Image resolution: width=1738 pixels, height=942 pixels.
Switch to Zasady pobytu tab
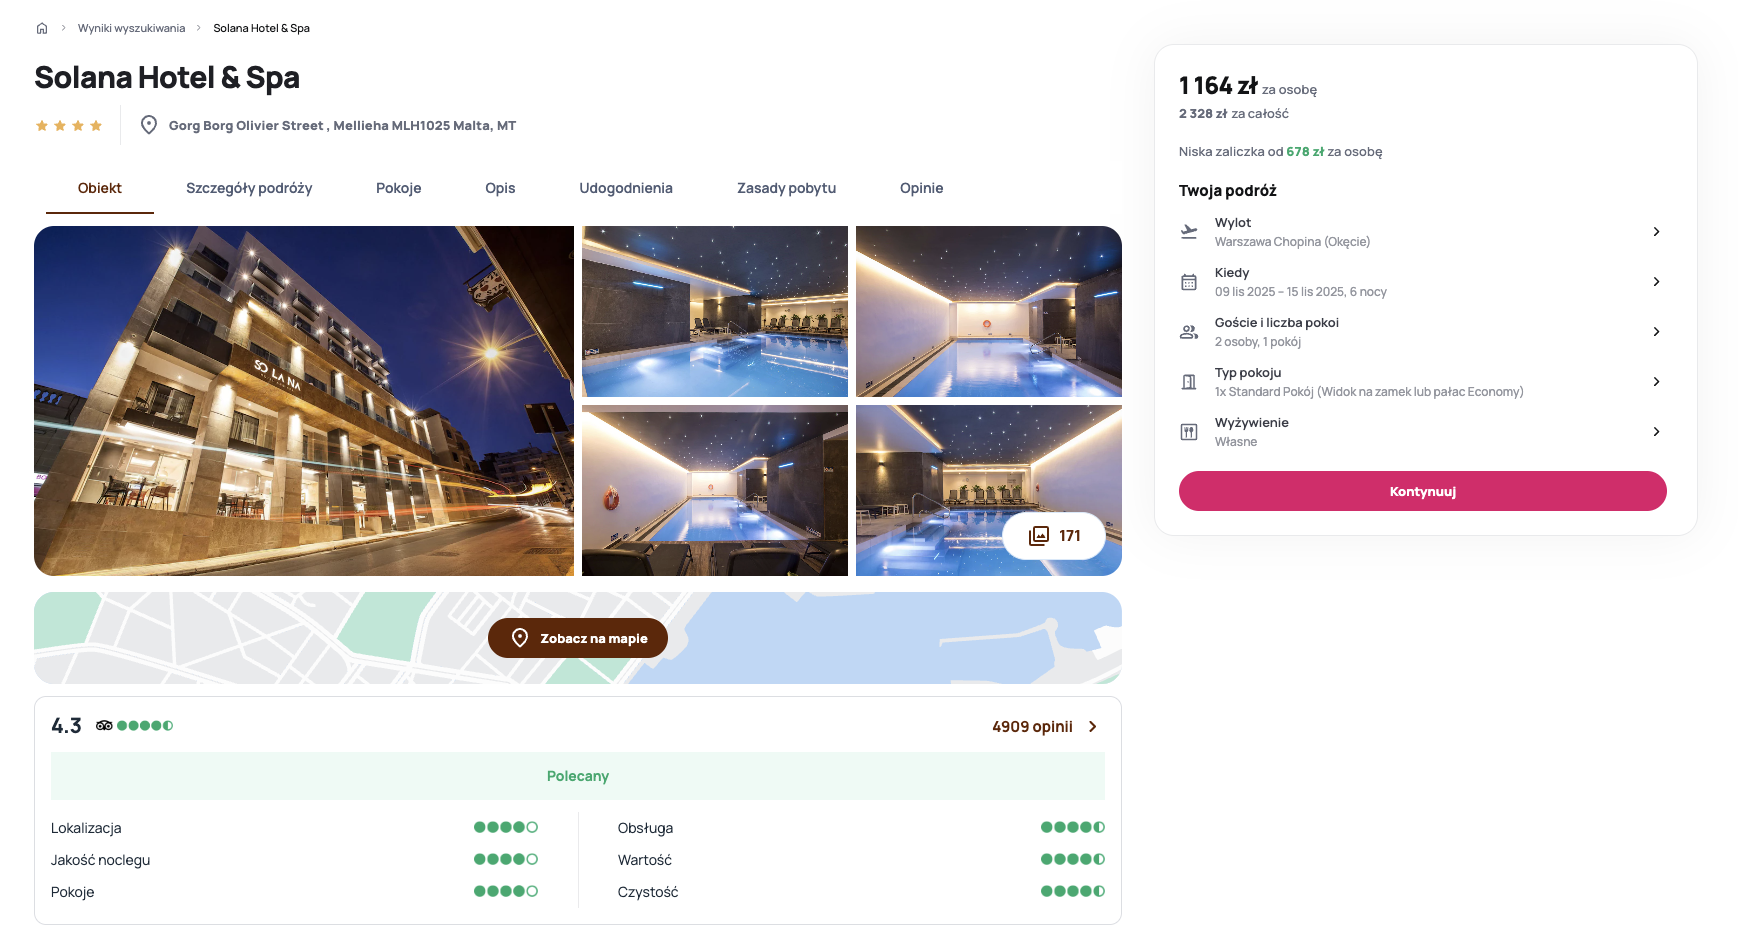tap(786, 188)
